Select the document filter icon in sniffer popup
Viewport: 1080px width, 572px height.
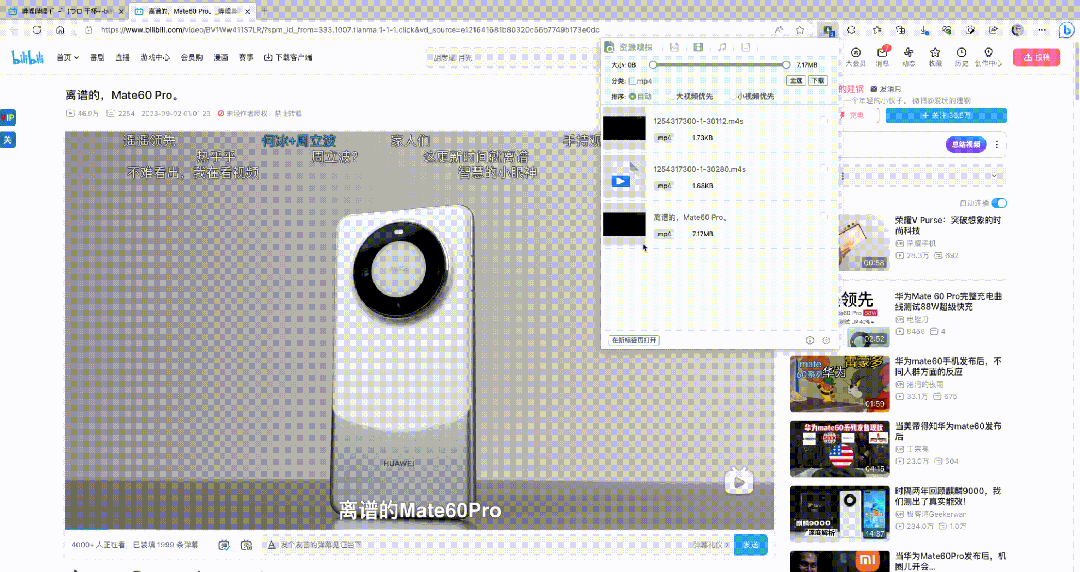tap(745, 48)
